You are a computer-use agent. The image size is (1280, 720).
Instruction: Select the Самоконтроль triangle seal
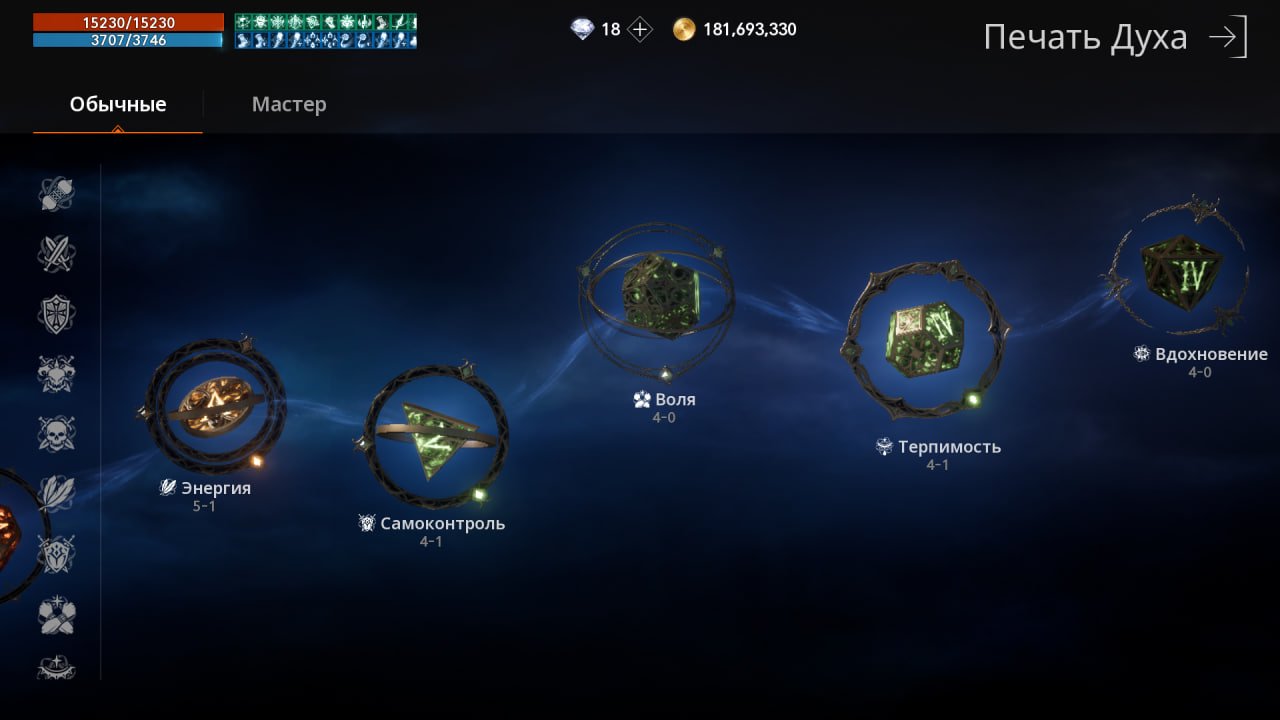click(433, 437)
